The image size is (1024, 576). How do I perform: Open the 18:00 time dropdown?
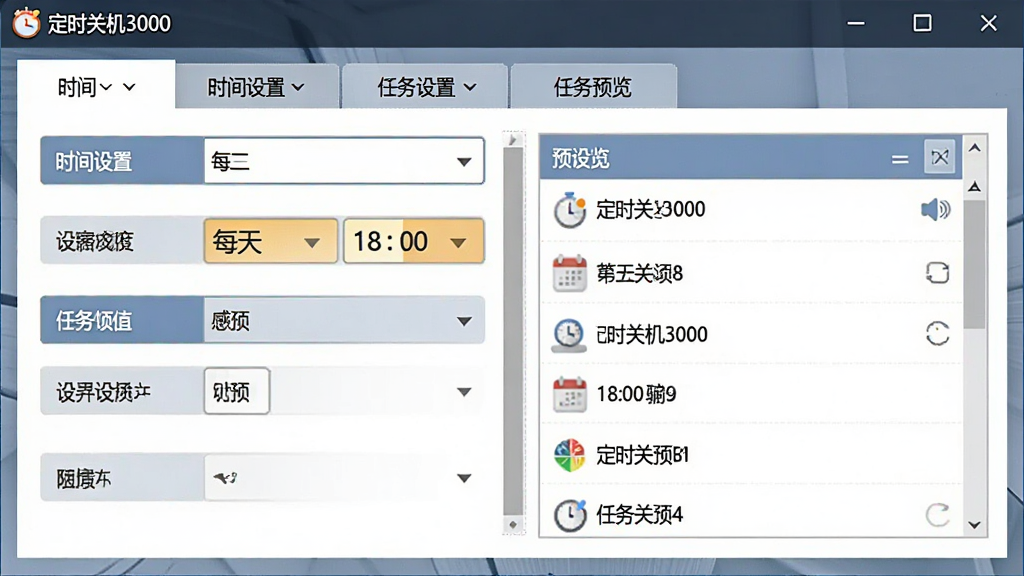[x=413, y=242]
